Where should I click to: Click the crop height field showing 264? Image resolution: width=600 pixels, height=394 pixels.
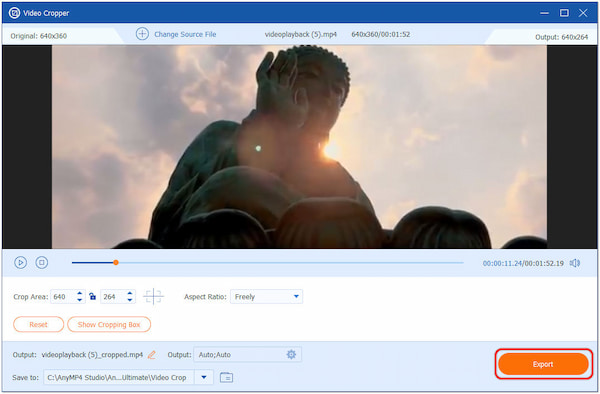112,297
